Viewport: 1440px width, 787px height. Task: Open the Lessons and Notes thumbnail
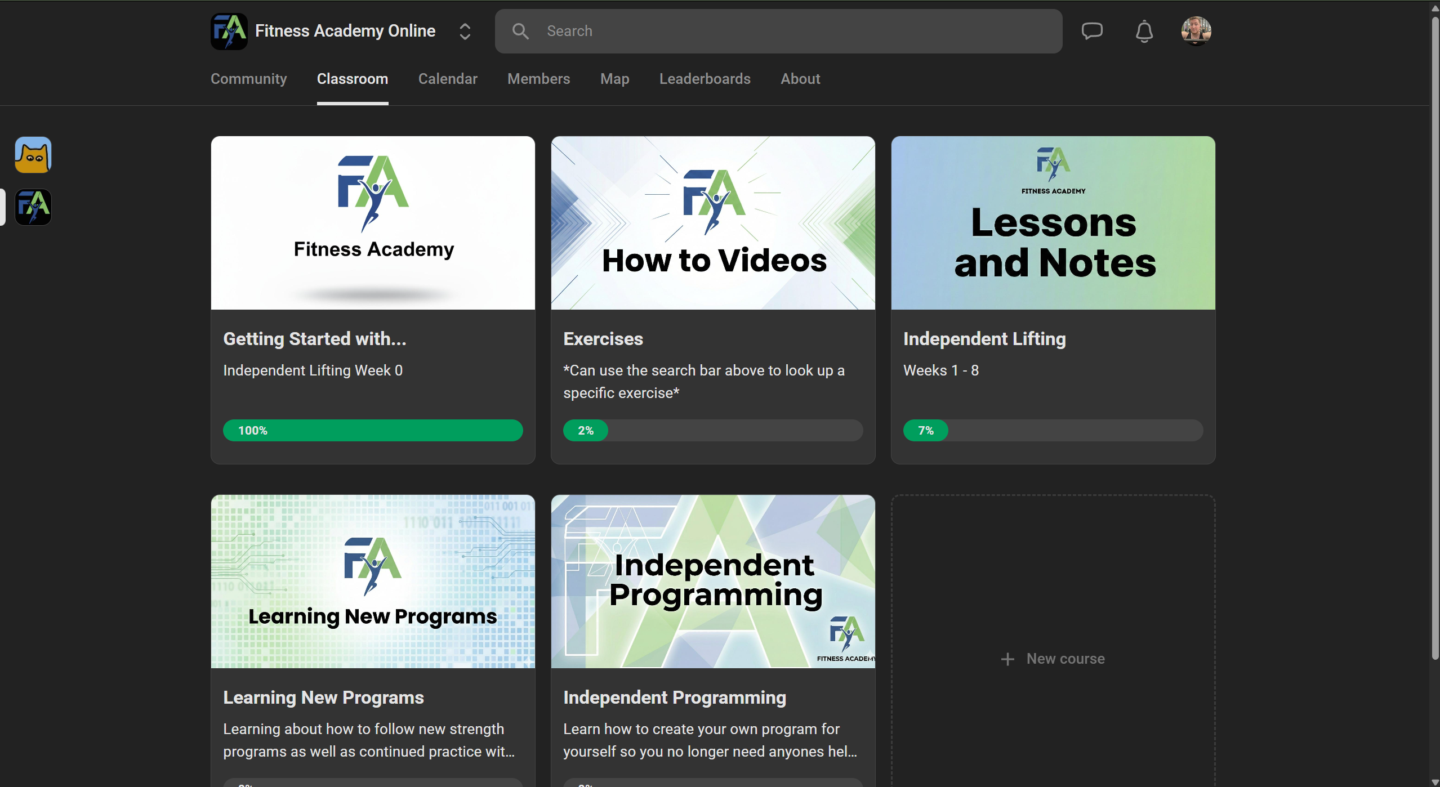point(1053,223)
